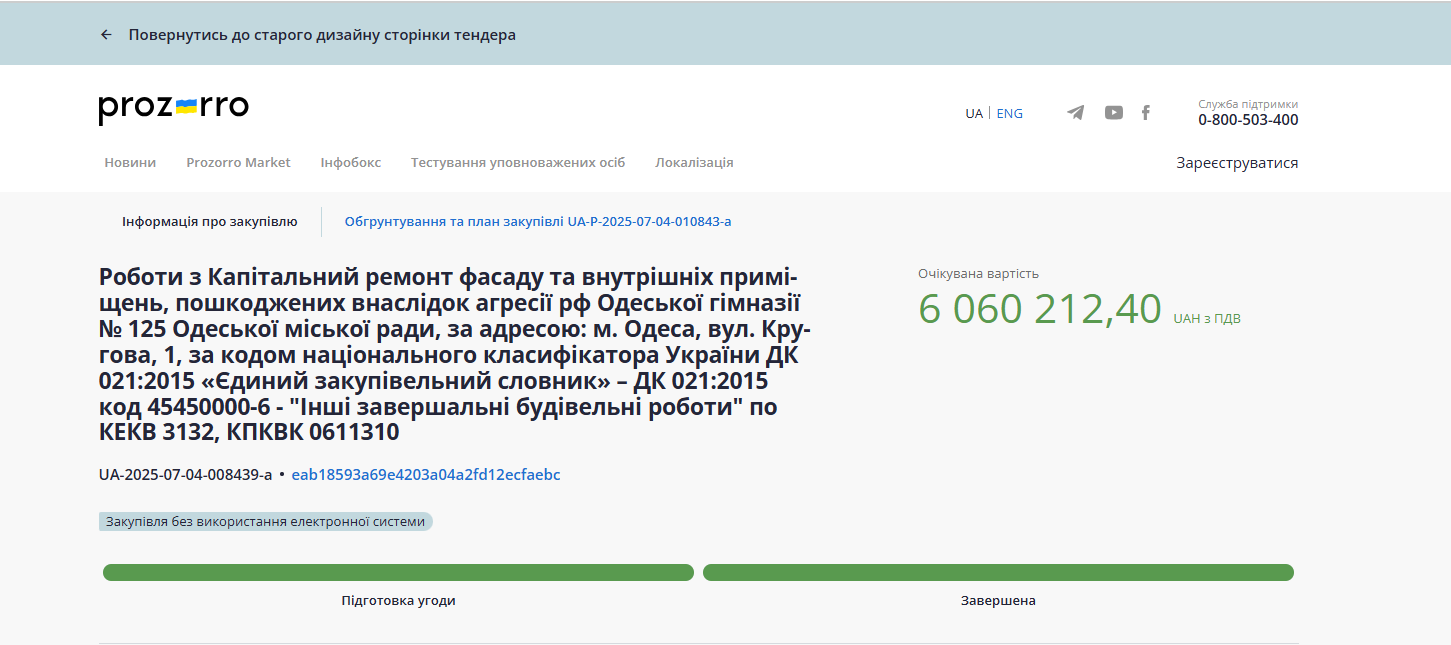This screenshot has height=645, width=1451.
Task: Click the Зареєструватися link
Action: point(1236,163)
